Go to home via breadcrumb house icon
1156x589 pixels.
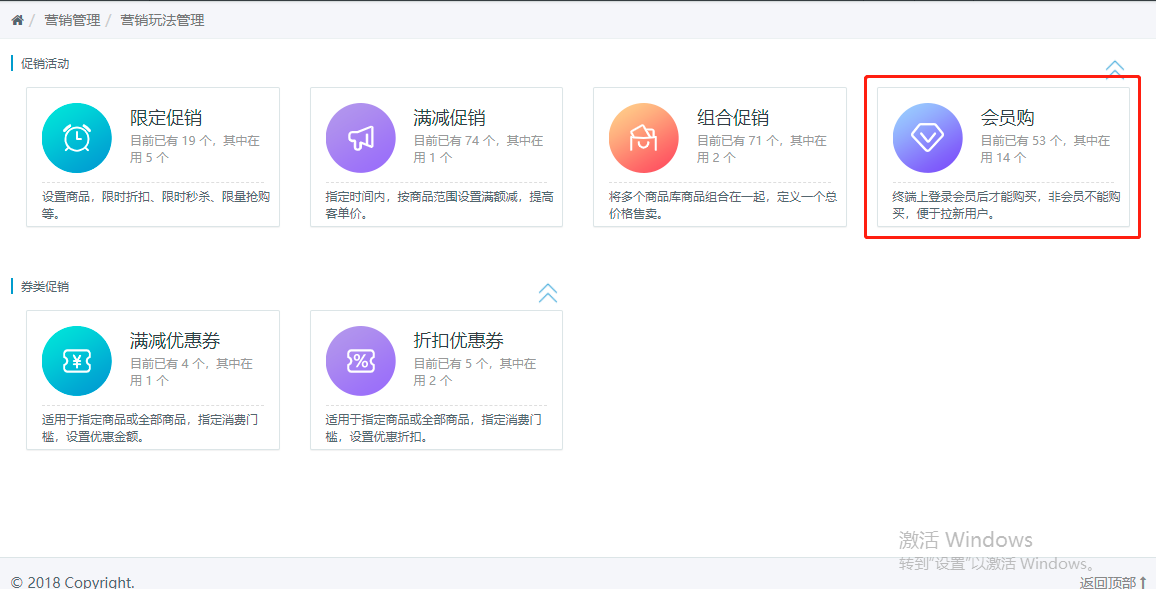click(x=18, y=20)
